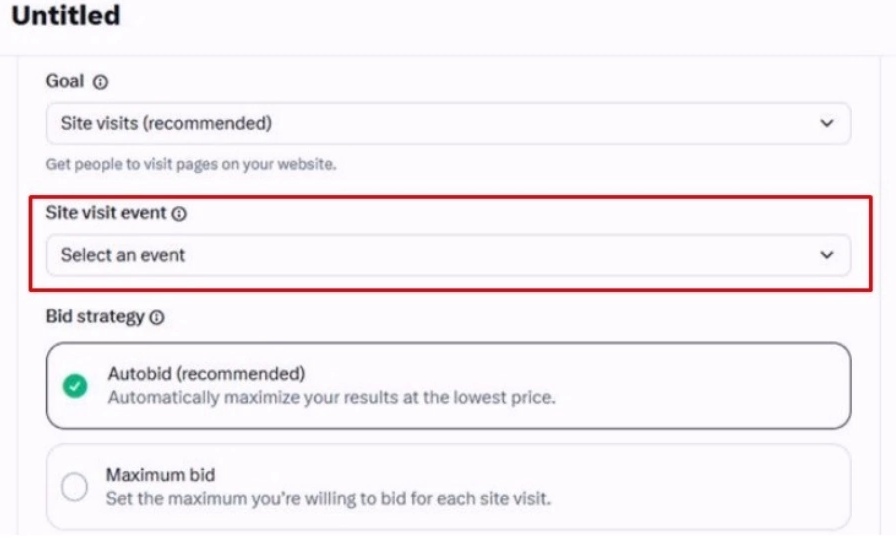
Task: Click 'Set the maximum you're willing to bid' text
Action: pyautogui.click(x=329, y=499)
